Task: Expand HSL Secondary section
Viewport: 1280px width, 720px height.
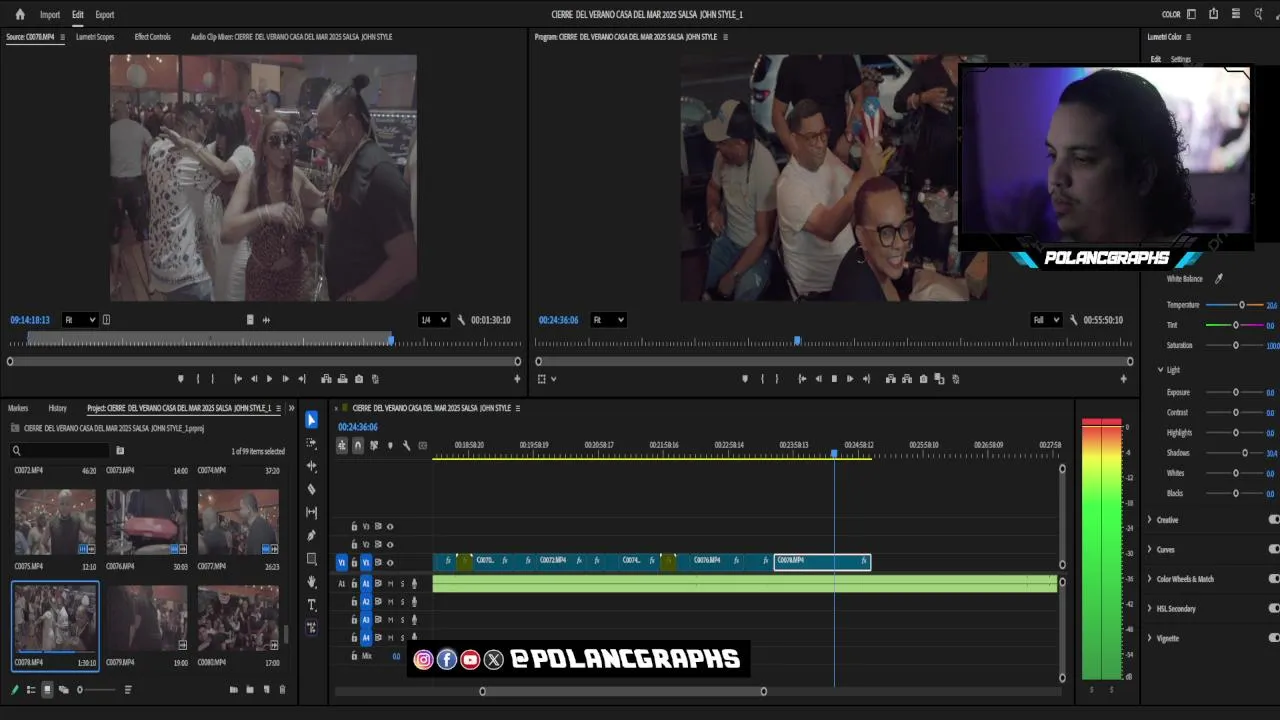Action: coord(1150,608)
